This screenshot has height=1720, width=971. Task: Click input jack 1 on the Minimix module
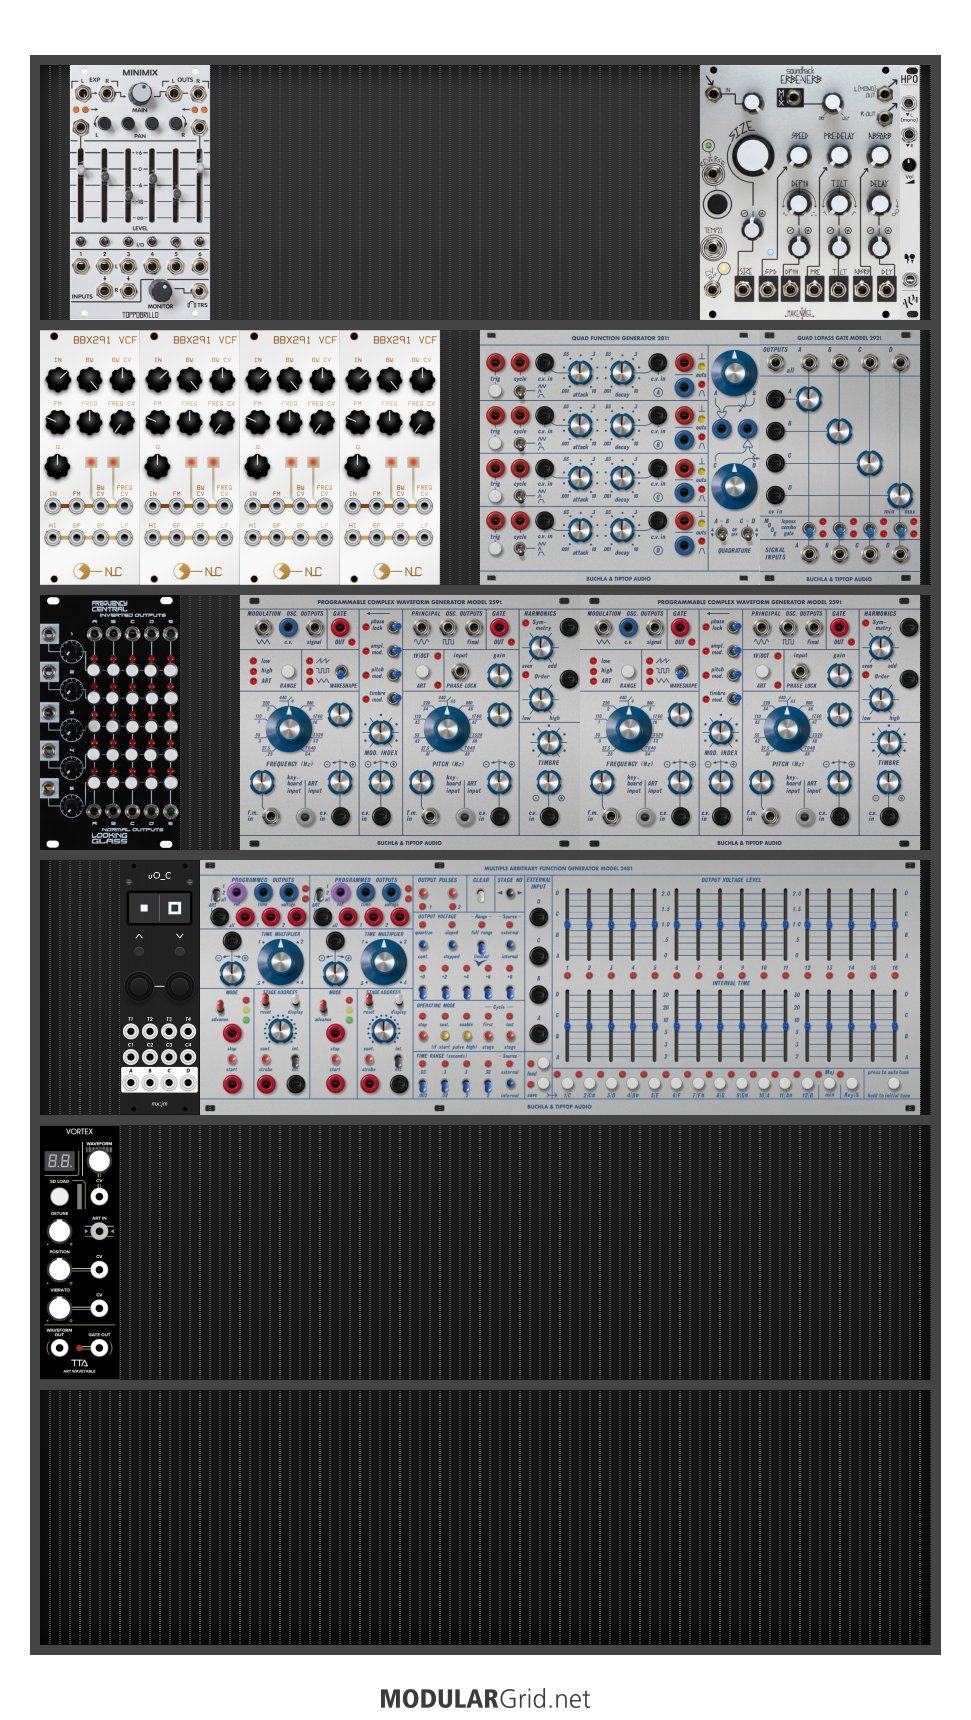[80, 267]
